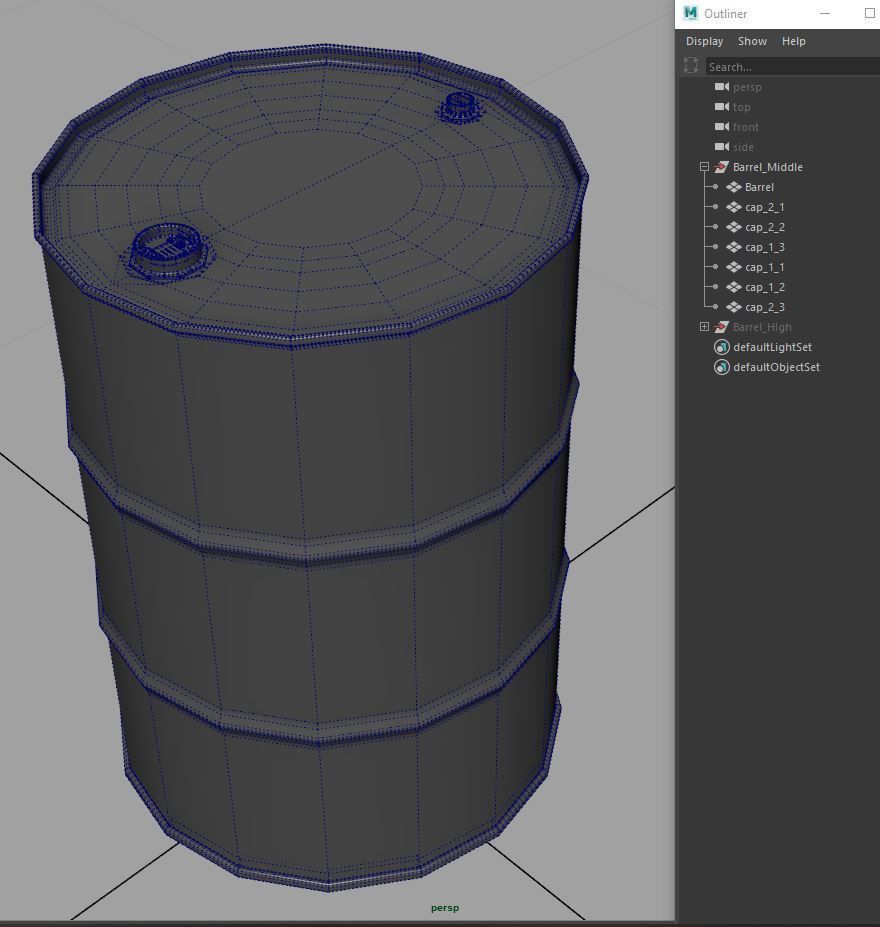Screen dimensions: 880x927
Task: Click the Outliner search field
Action: tap(792, 67)
